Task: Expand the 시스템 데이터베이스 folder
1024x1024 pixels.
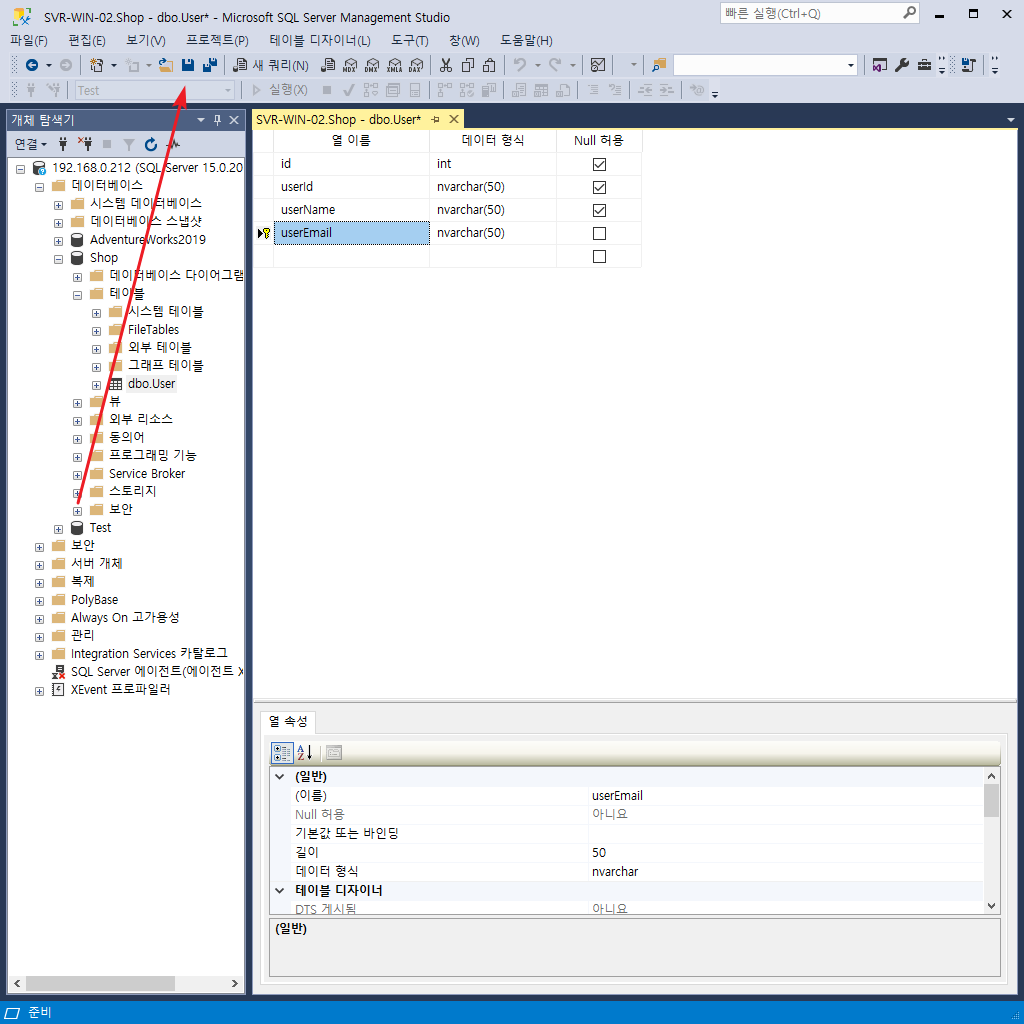Action: click(58, 205)
